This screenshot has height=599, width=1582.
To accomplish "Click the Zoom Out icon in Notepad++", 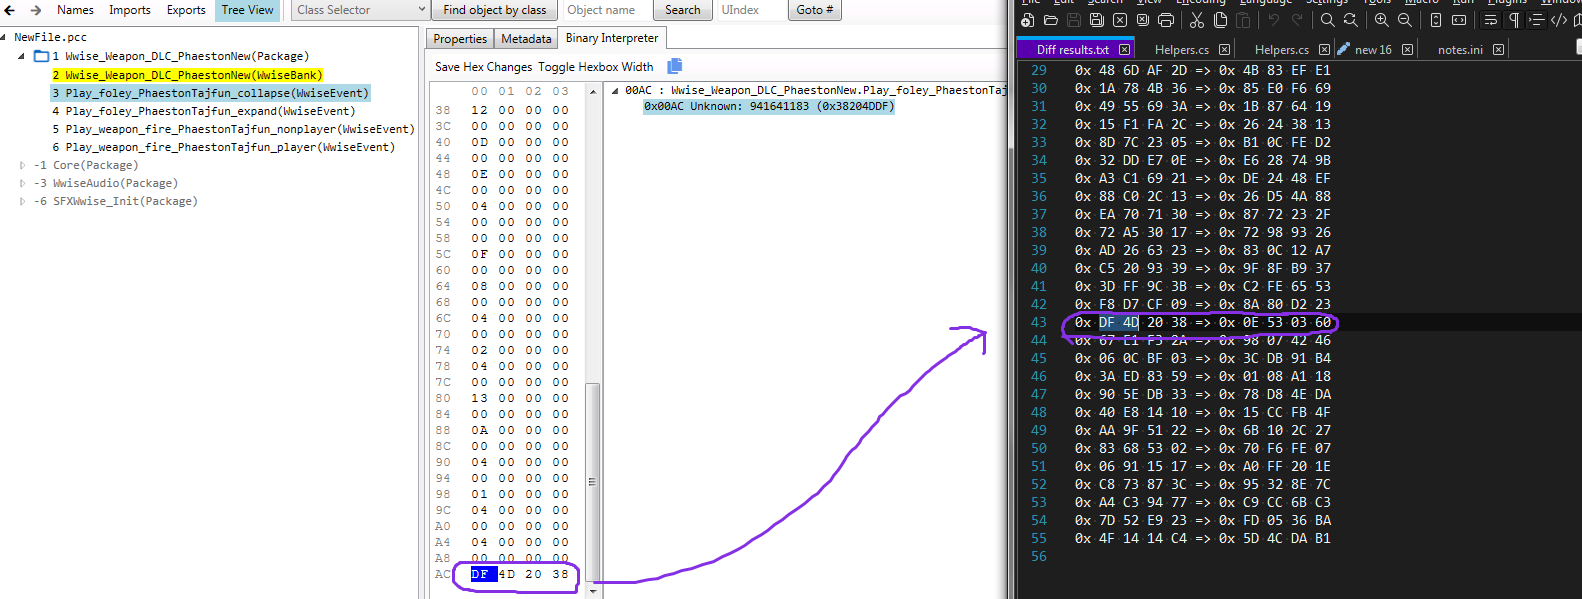I will coord(1405,20).
